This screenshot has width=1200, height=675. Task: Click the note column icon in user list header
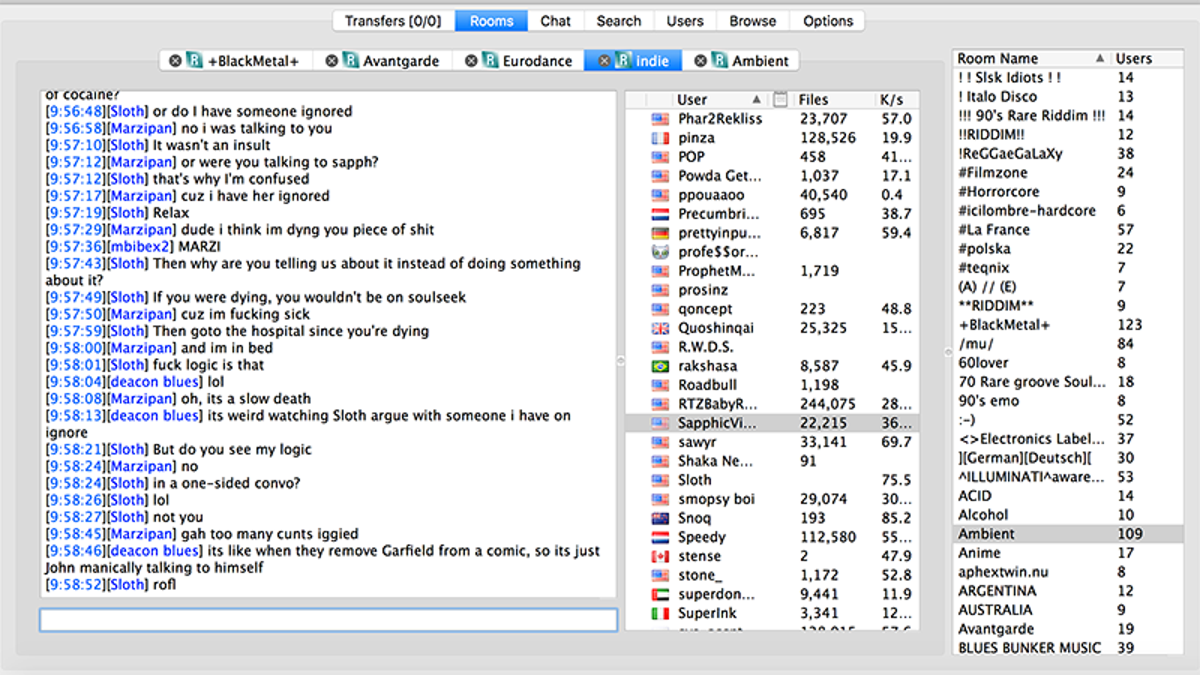pos(781,99)
